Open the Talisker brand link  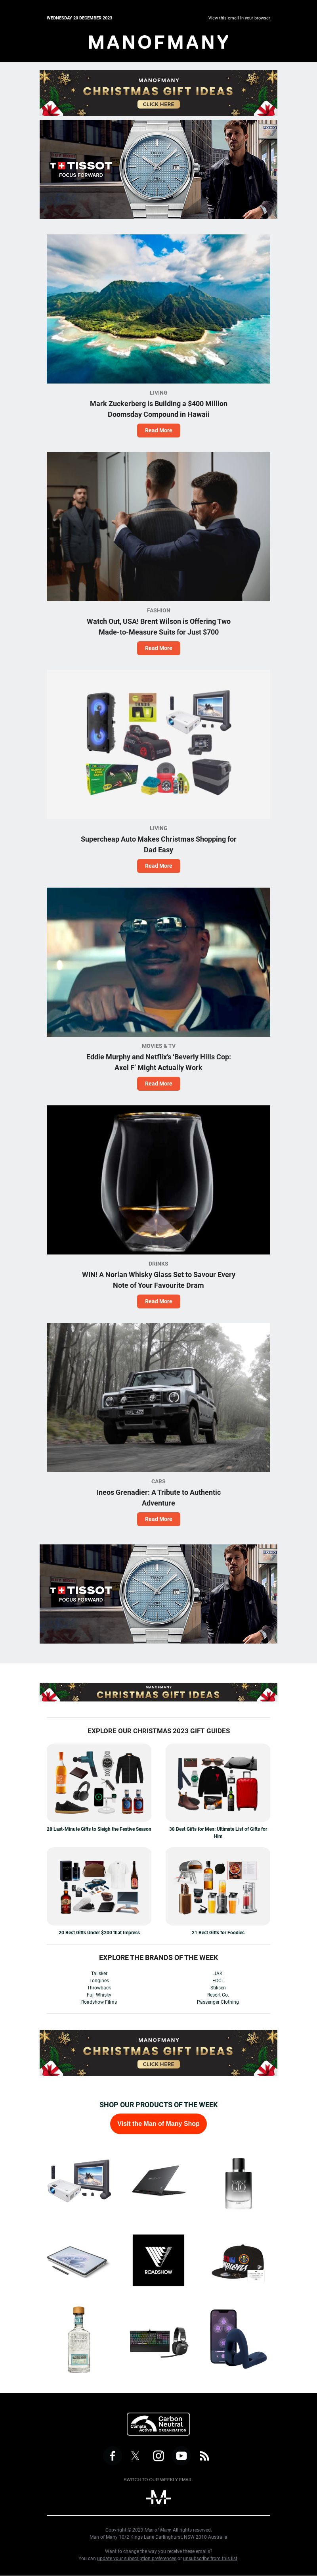point(99,1974)
